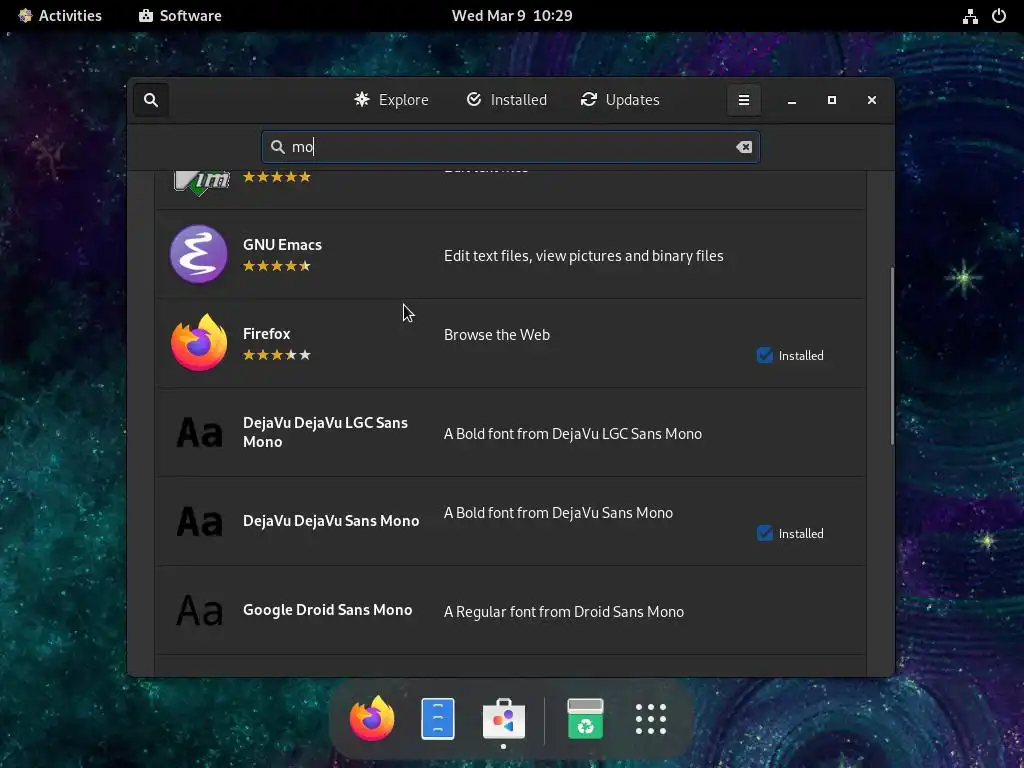The height and width of the screenshot is (768, 1024).
Task: Show the applications grid
Action: 651,718
